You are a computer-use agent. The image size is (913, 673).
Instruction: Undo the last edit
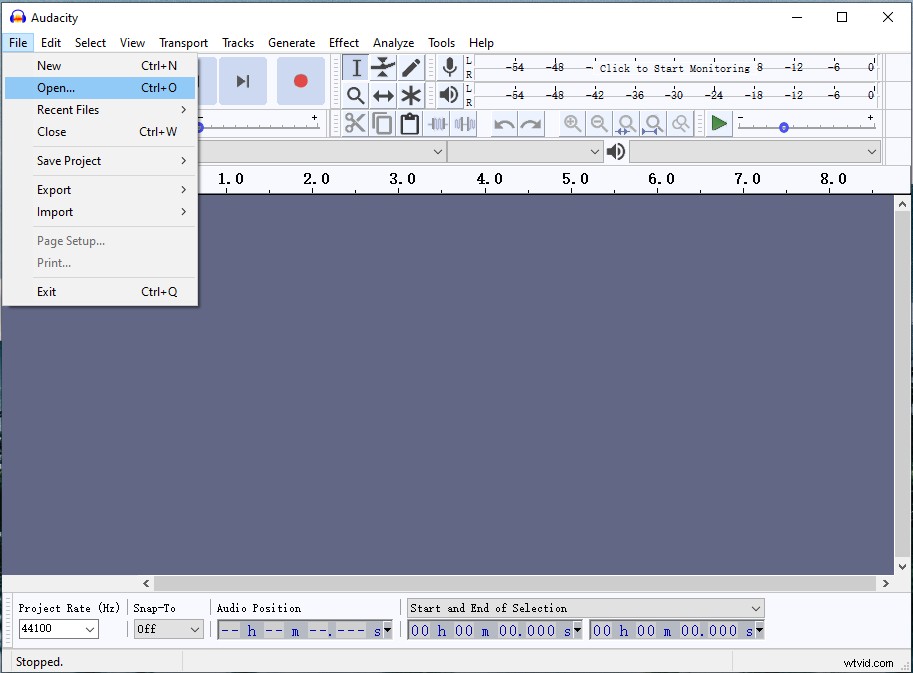pyautogui.click(x=502, y=123)
